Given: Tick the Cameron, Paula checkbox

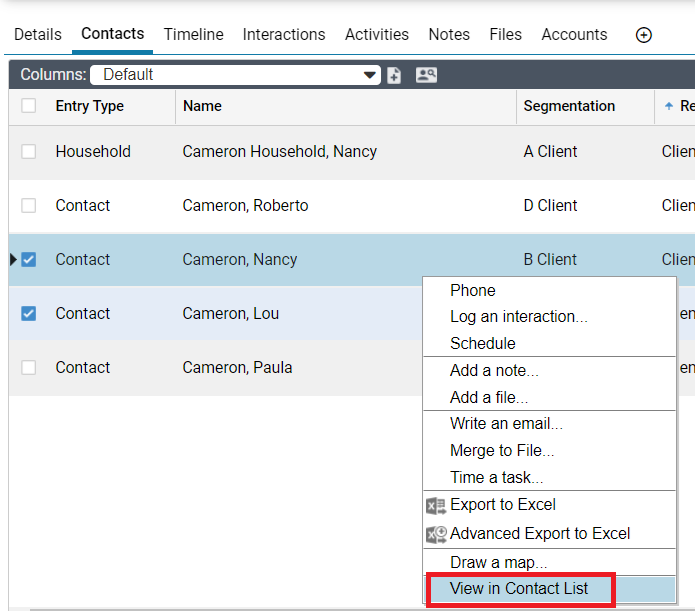Looking at the screenshot, I should click(x=29, y=368).
